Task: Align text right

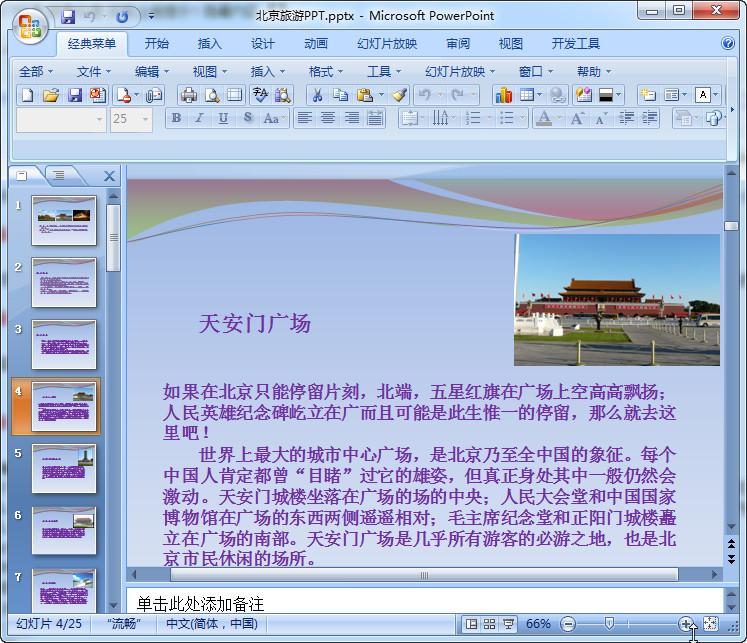Action: (x=352, y=118)
